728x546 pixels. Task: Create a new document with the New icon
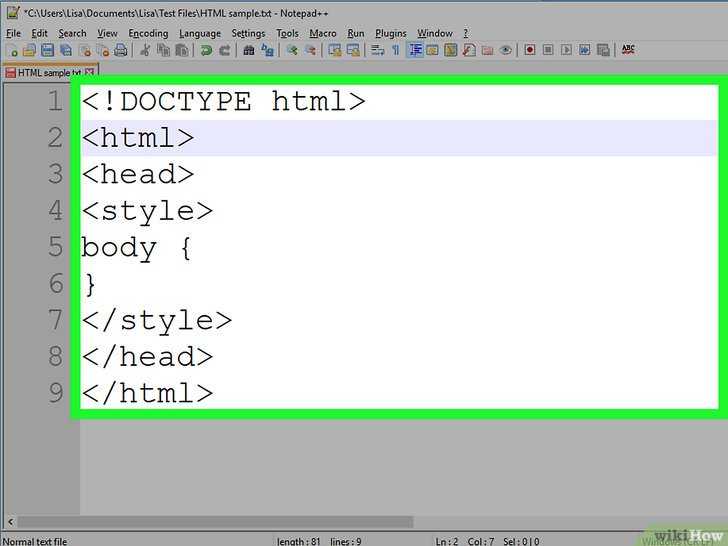click(13, 50)
